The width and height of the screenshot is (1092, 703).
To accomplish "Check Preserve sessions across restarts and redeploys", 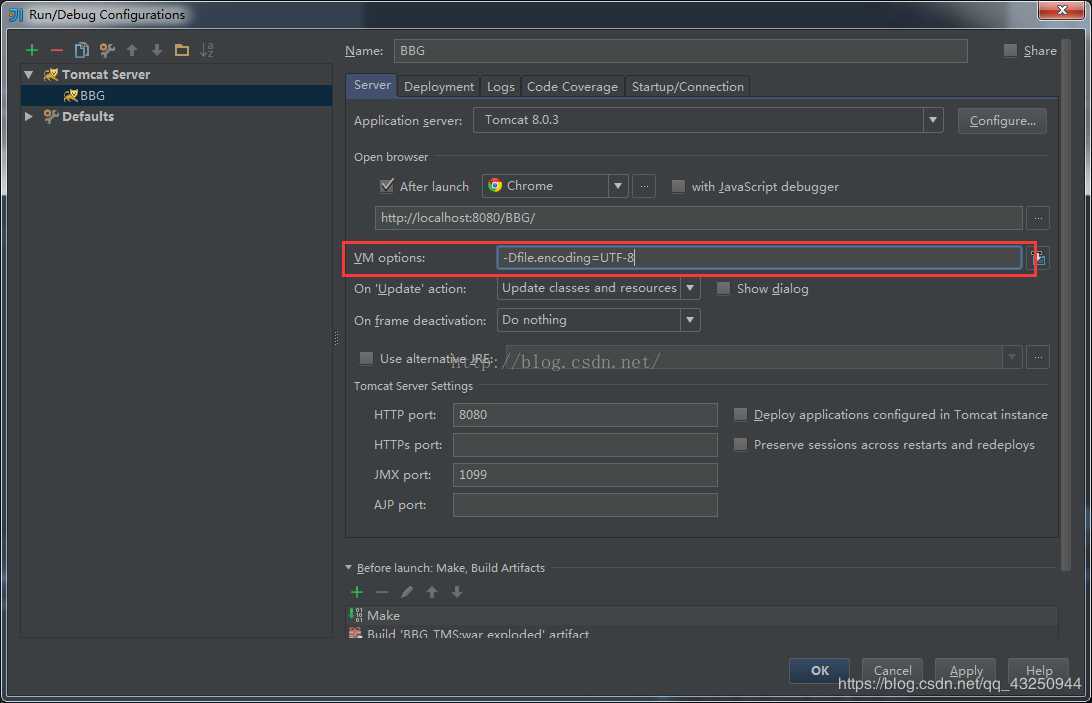I will coord(740,445).
